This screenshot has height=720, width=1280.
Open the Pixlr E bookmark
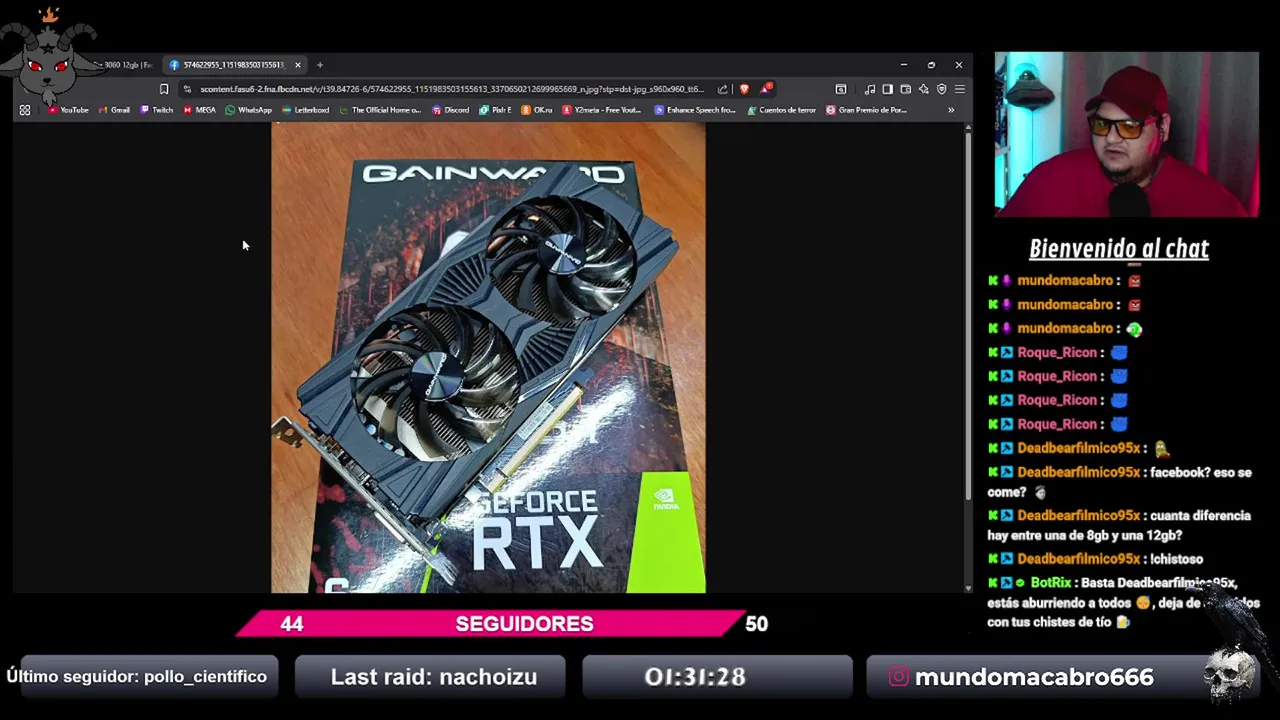pos(495,110)
